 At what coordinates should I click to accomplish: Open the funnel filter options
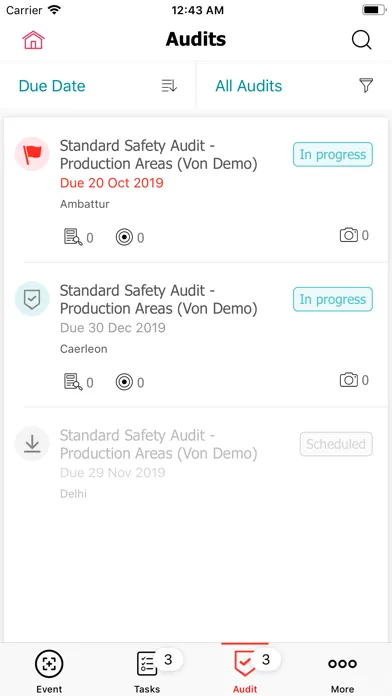click(x=366, y=85)
